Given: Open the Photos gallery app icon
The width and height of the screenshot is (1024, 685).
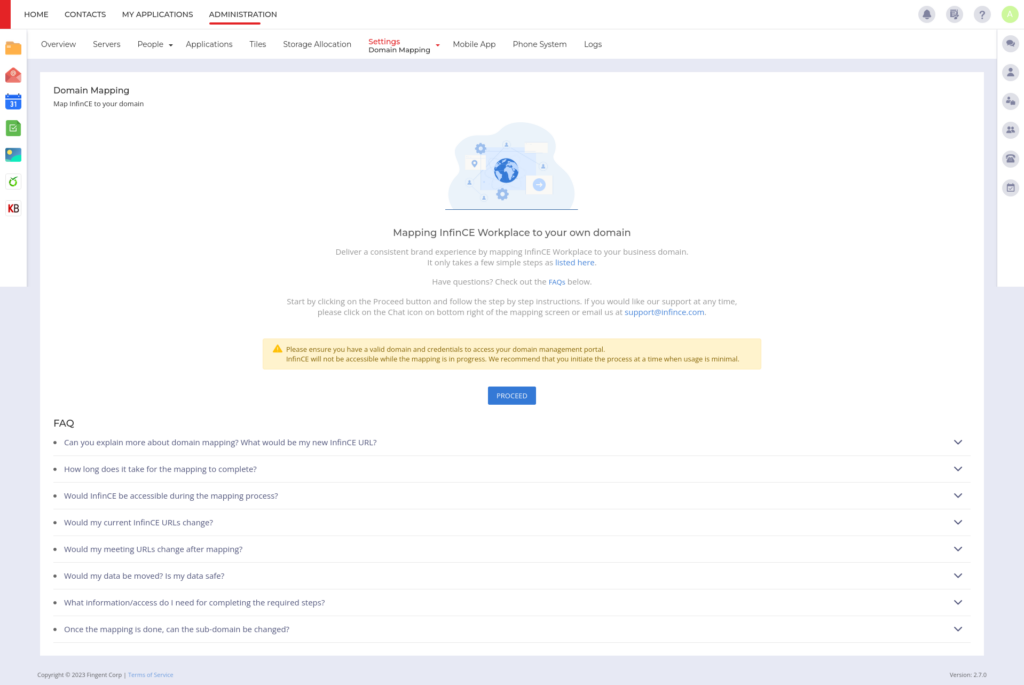Looking at the screenshot, I should pyautogui.click(x=13, y=155).
